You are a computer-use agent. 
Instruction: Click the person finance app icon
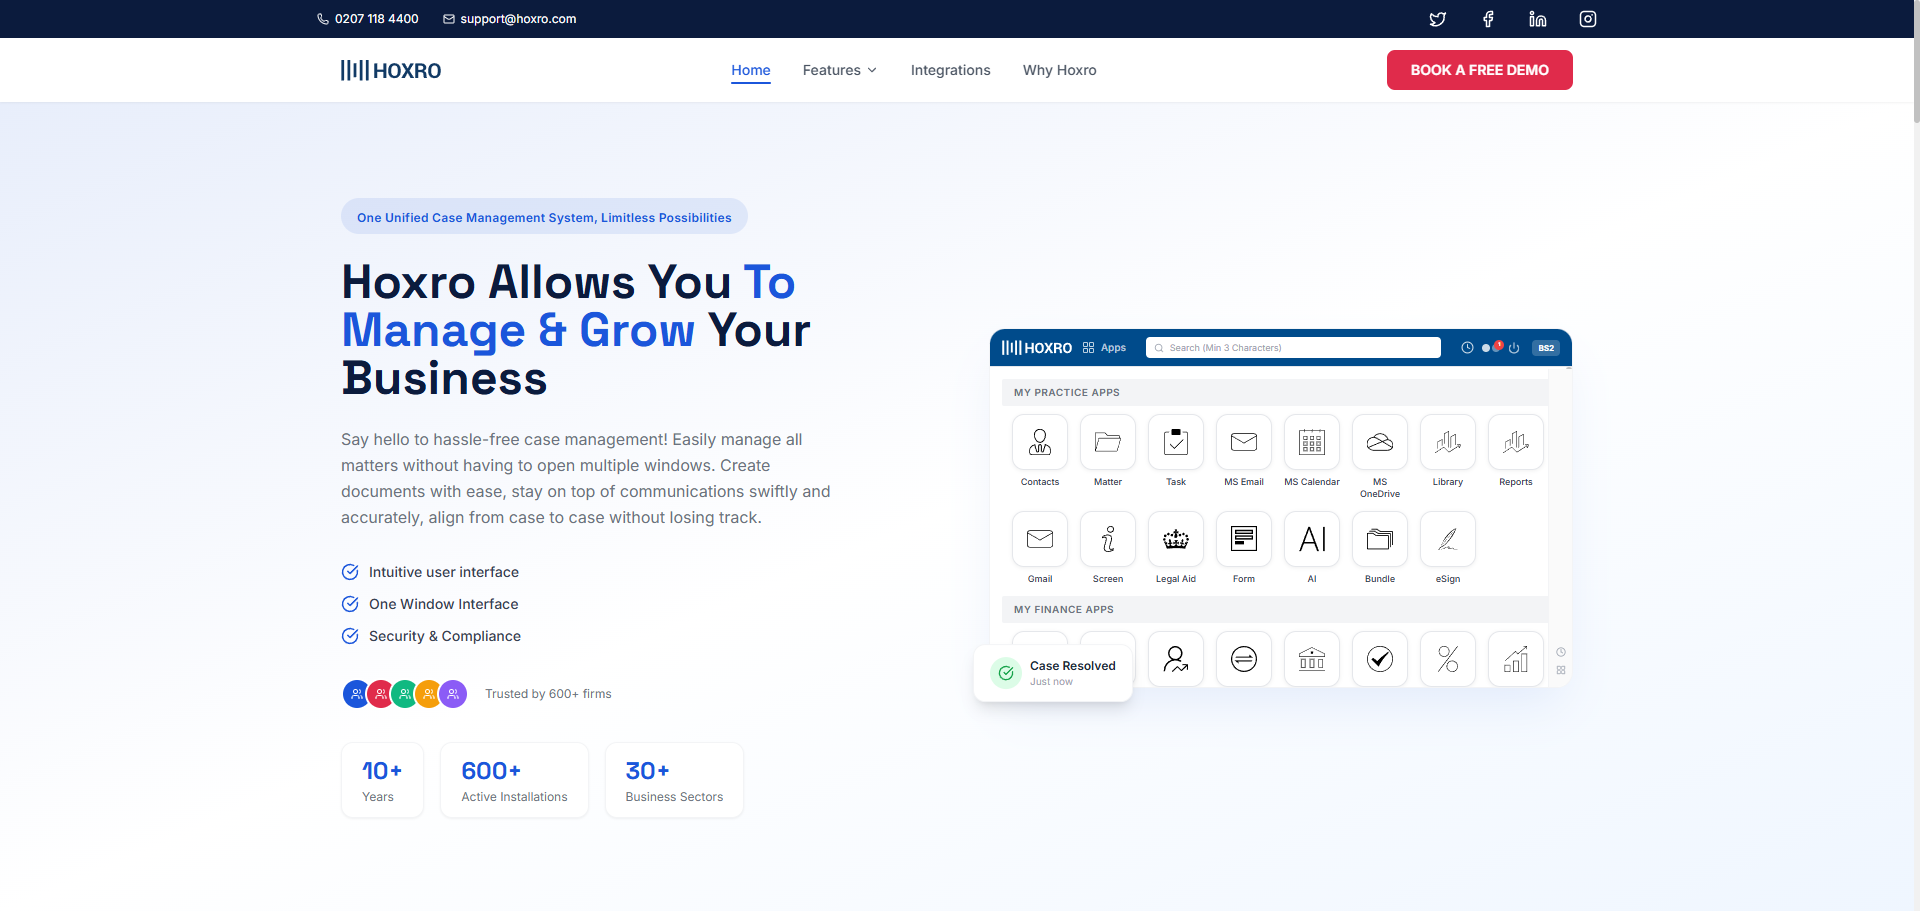pos(1176,659)
